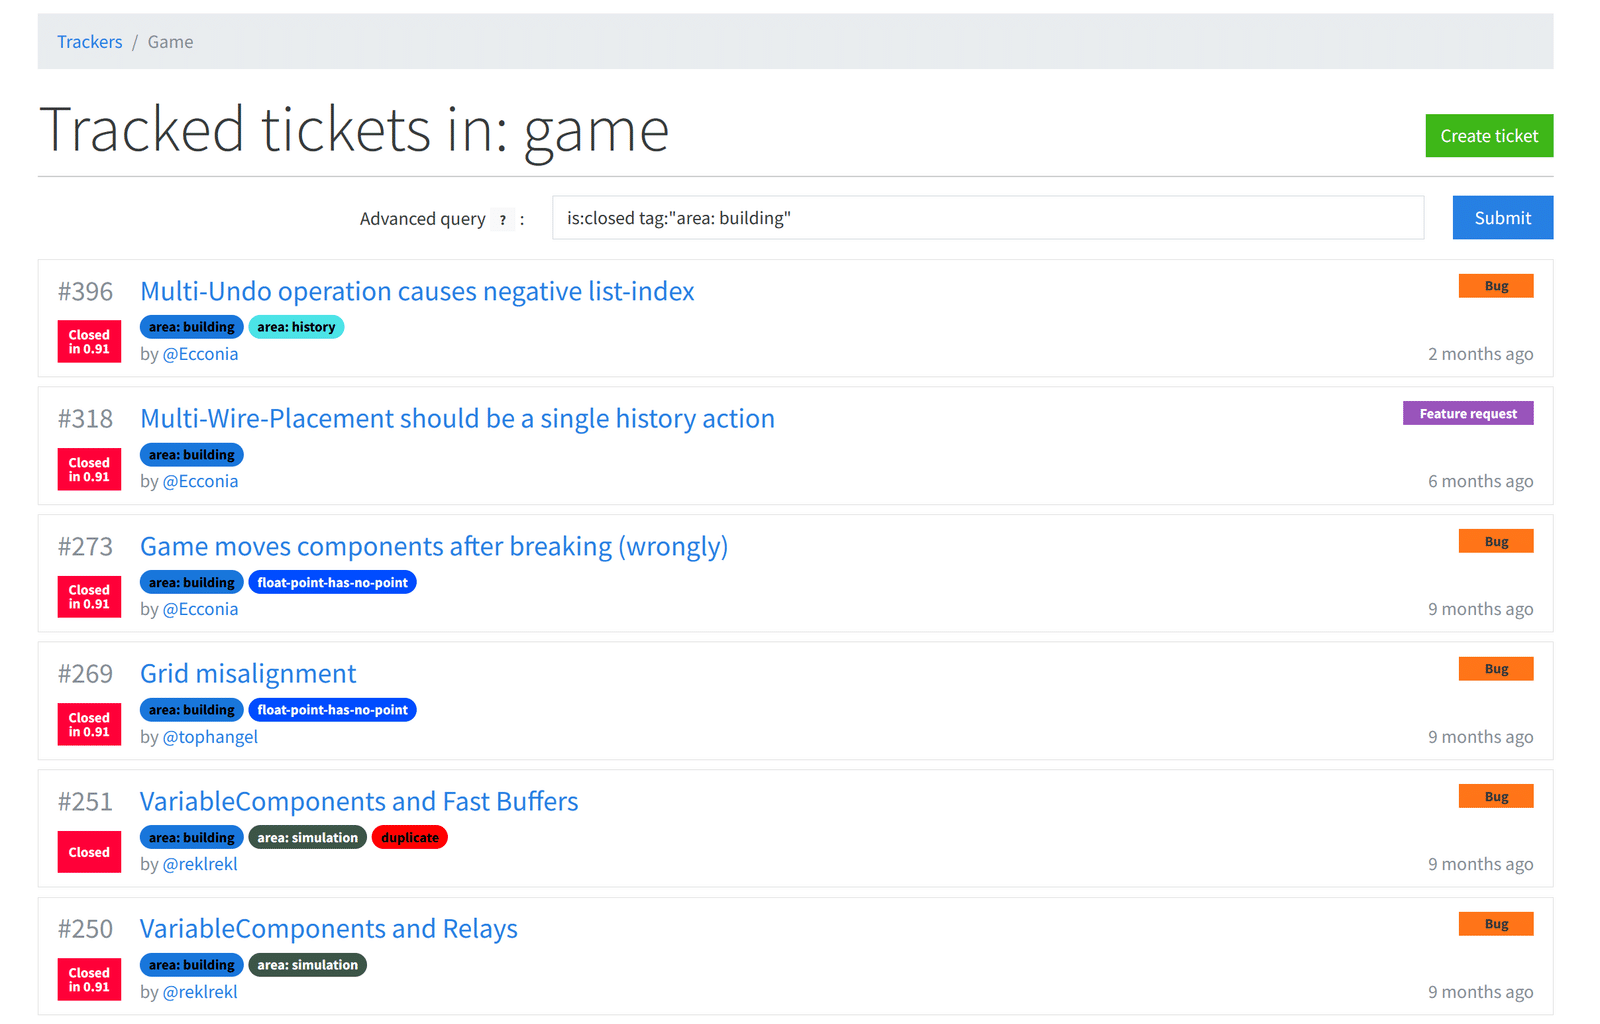Viewport: 1600px width, 1024px height.
Task: Select area: simulation tag on ticket #250
Action: point(308,965)
